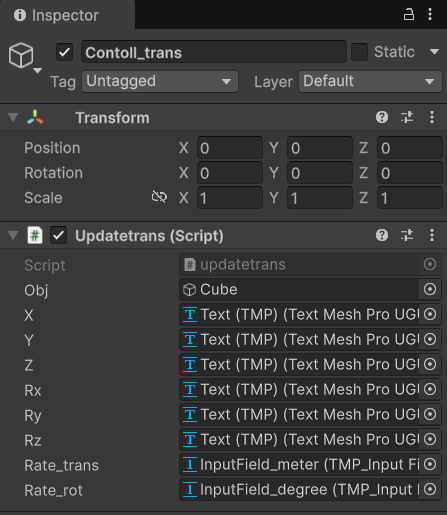Image resolution: width=447 pixels, height=515 pixels.
Task: Click the Scale constrain proportions link icon
Action: 159,197
